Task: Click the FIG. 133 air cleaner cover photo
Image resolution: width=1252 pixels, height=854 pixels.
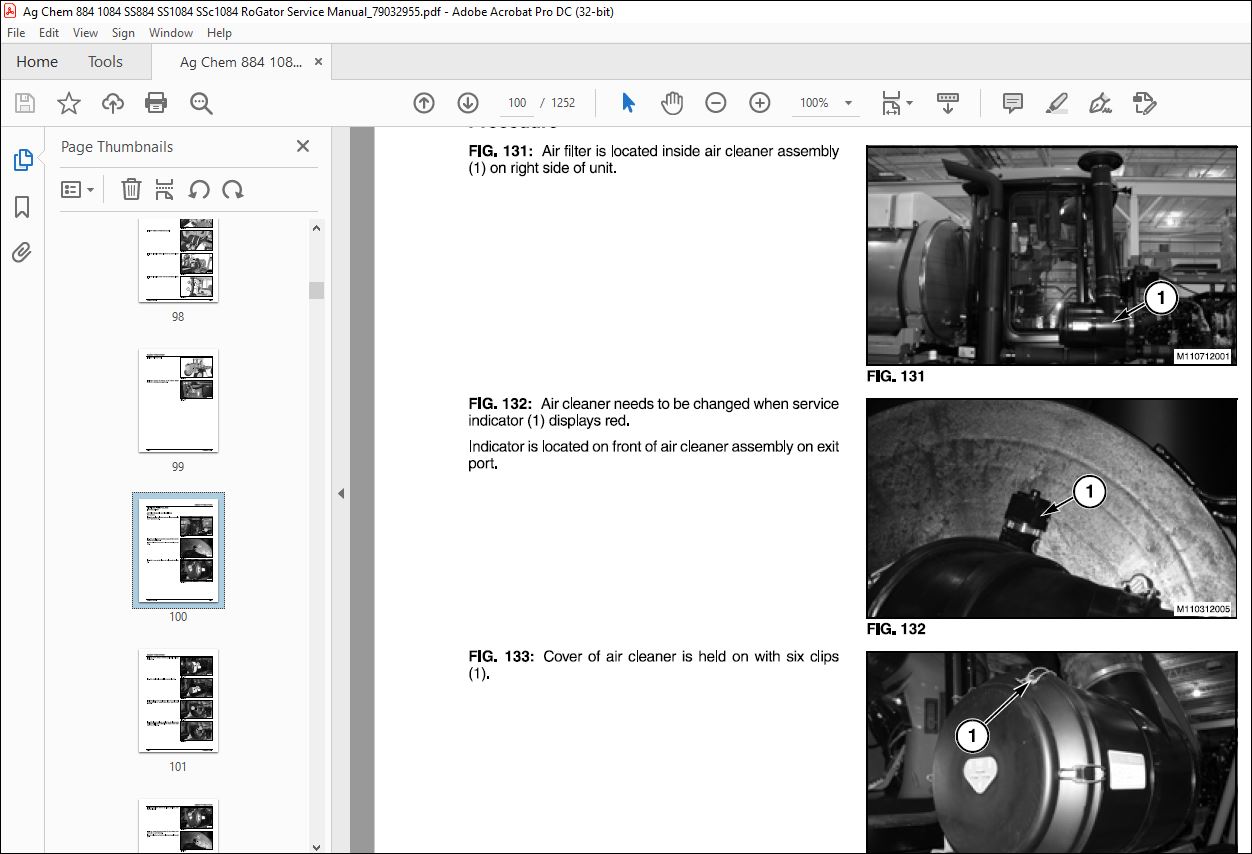Action: point(1051,752)
